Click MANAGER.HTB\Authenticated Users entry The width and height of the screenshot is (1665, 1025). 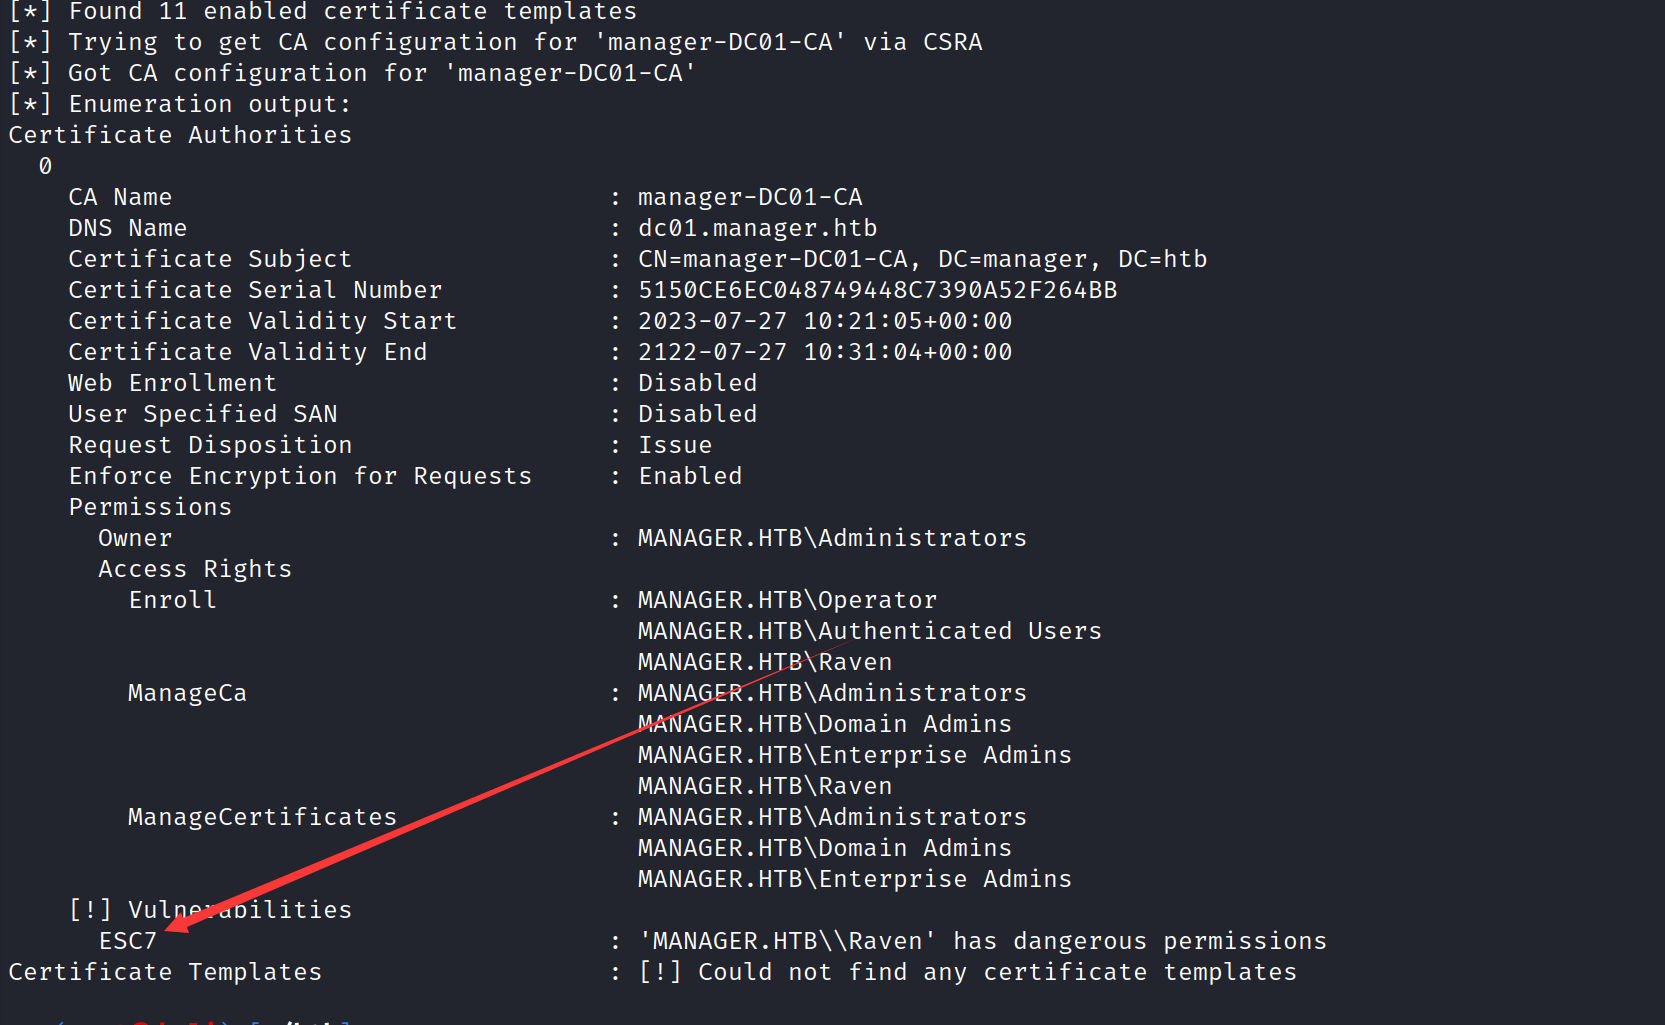tap(870, 631)
